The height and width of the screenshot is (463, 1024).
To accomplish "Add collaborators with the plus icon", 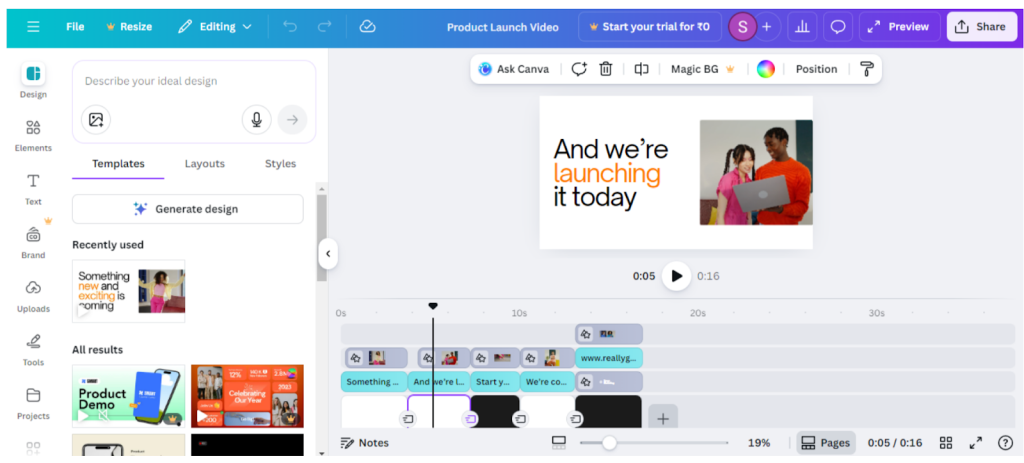I will coord(767,27).
